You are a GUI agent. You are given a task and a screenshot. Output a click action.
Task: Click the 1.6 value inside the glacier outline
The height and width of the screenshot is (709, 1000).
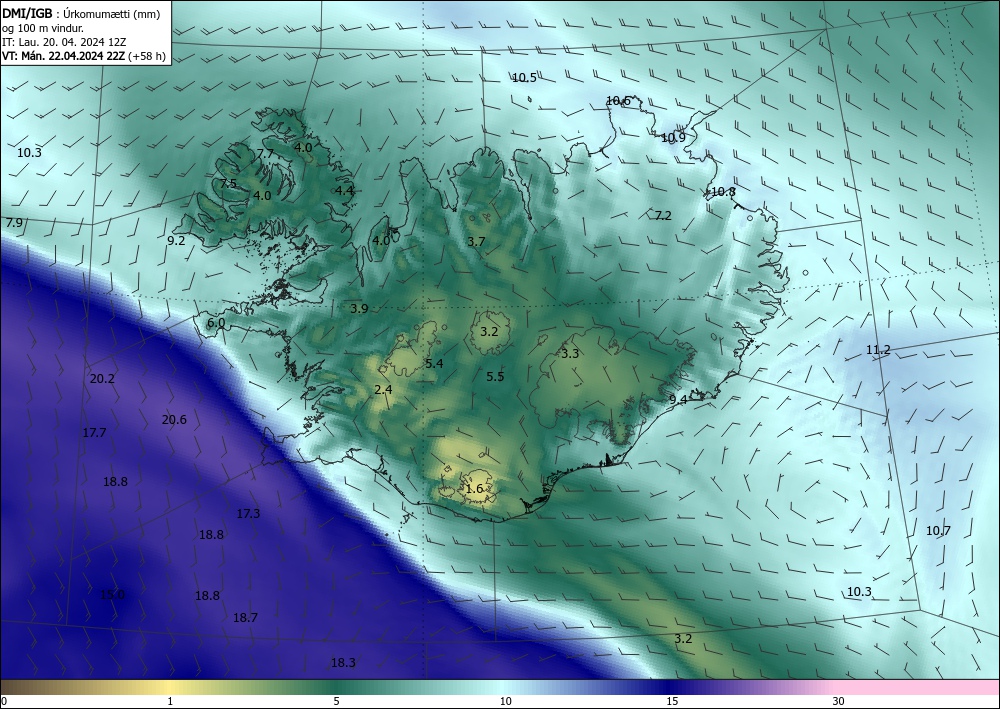click(475, 489)
